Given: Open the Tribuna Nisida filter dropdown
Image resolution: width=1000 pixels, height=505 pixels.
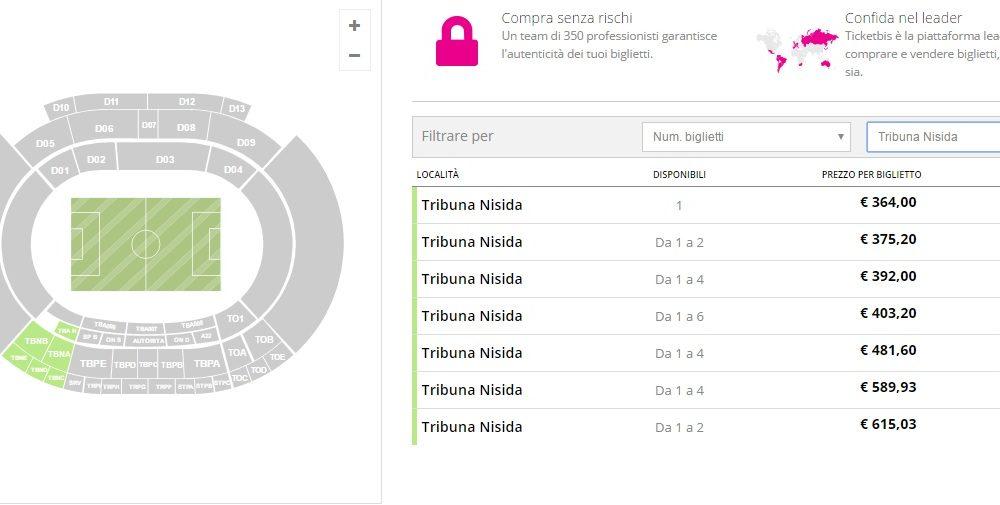Looking at the screenshot, I should (x=932, y=137).
